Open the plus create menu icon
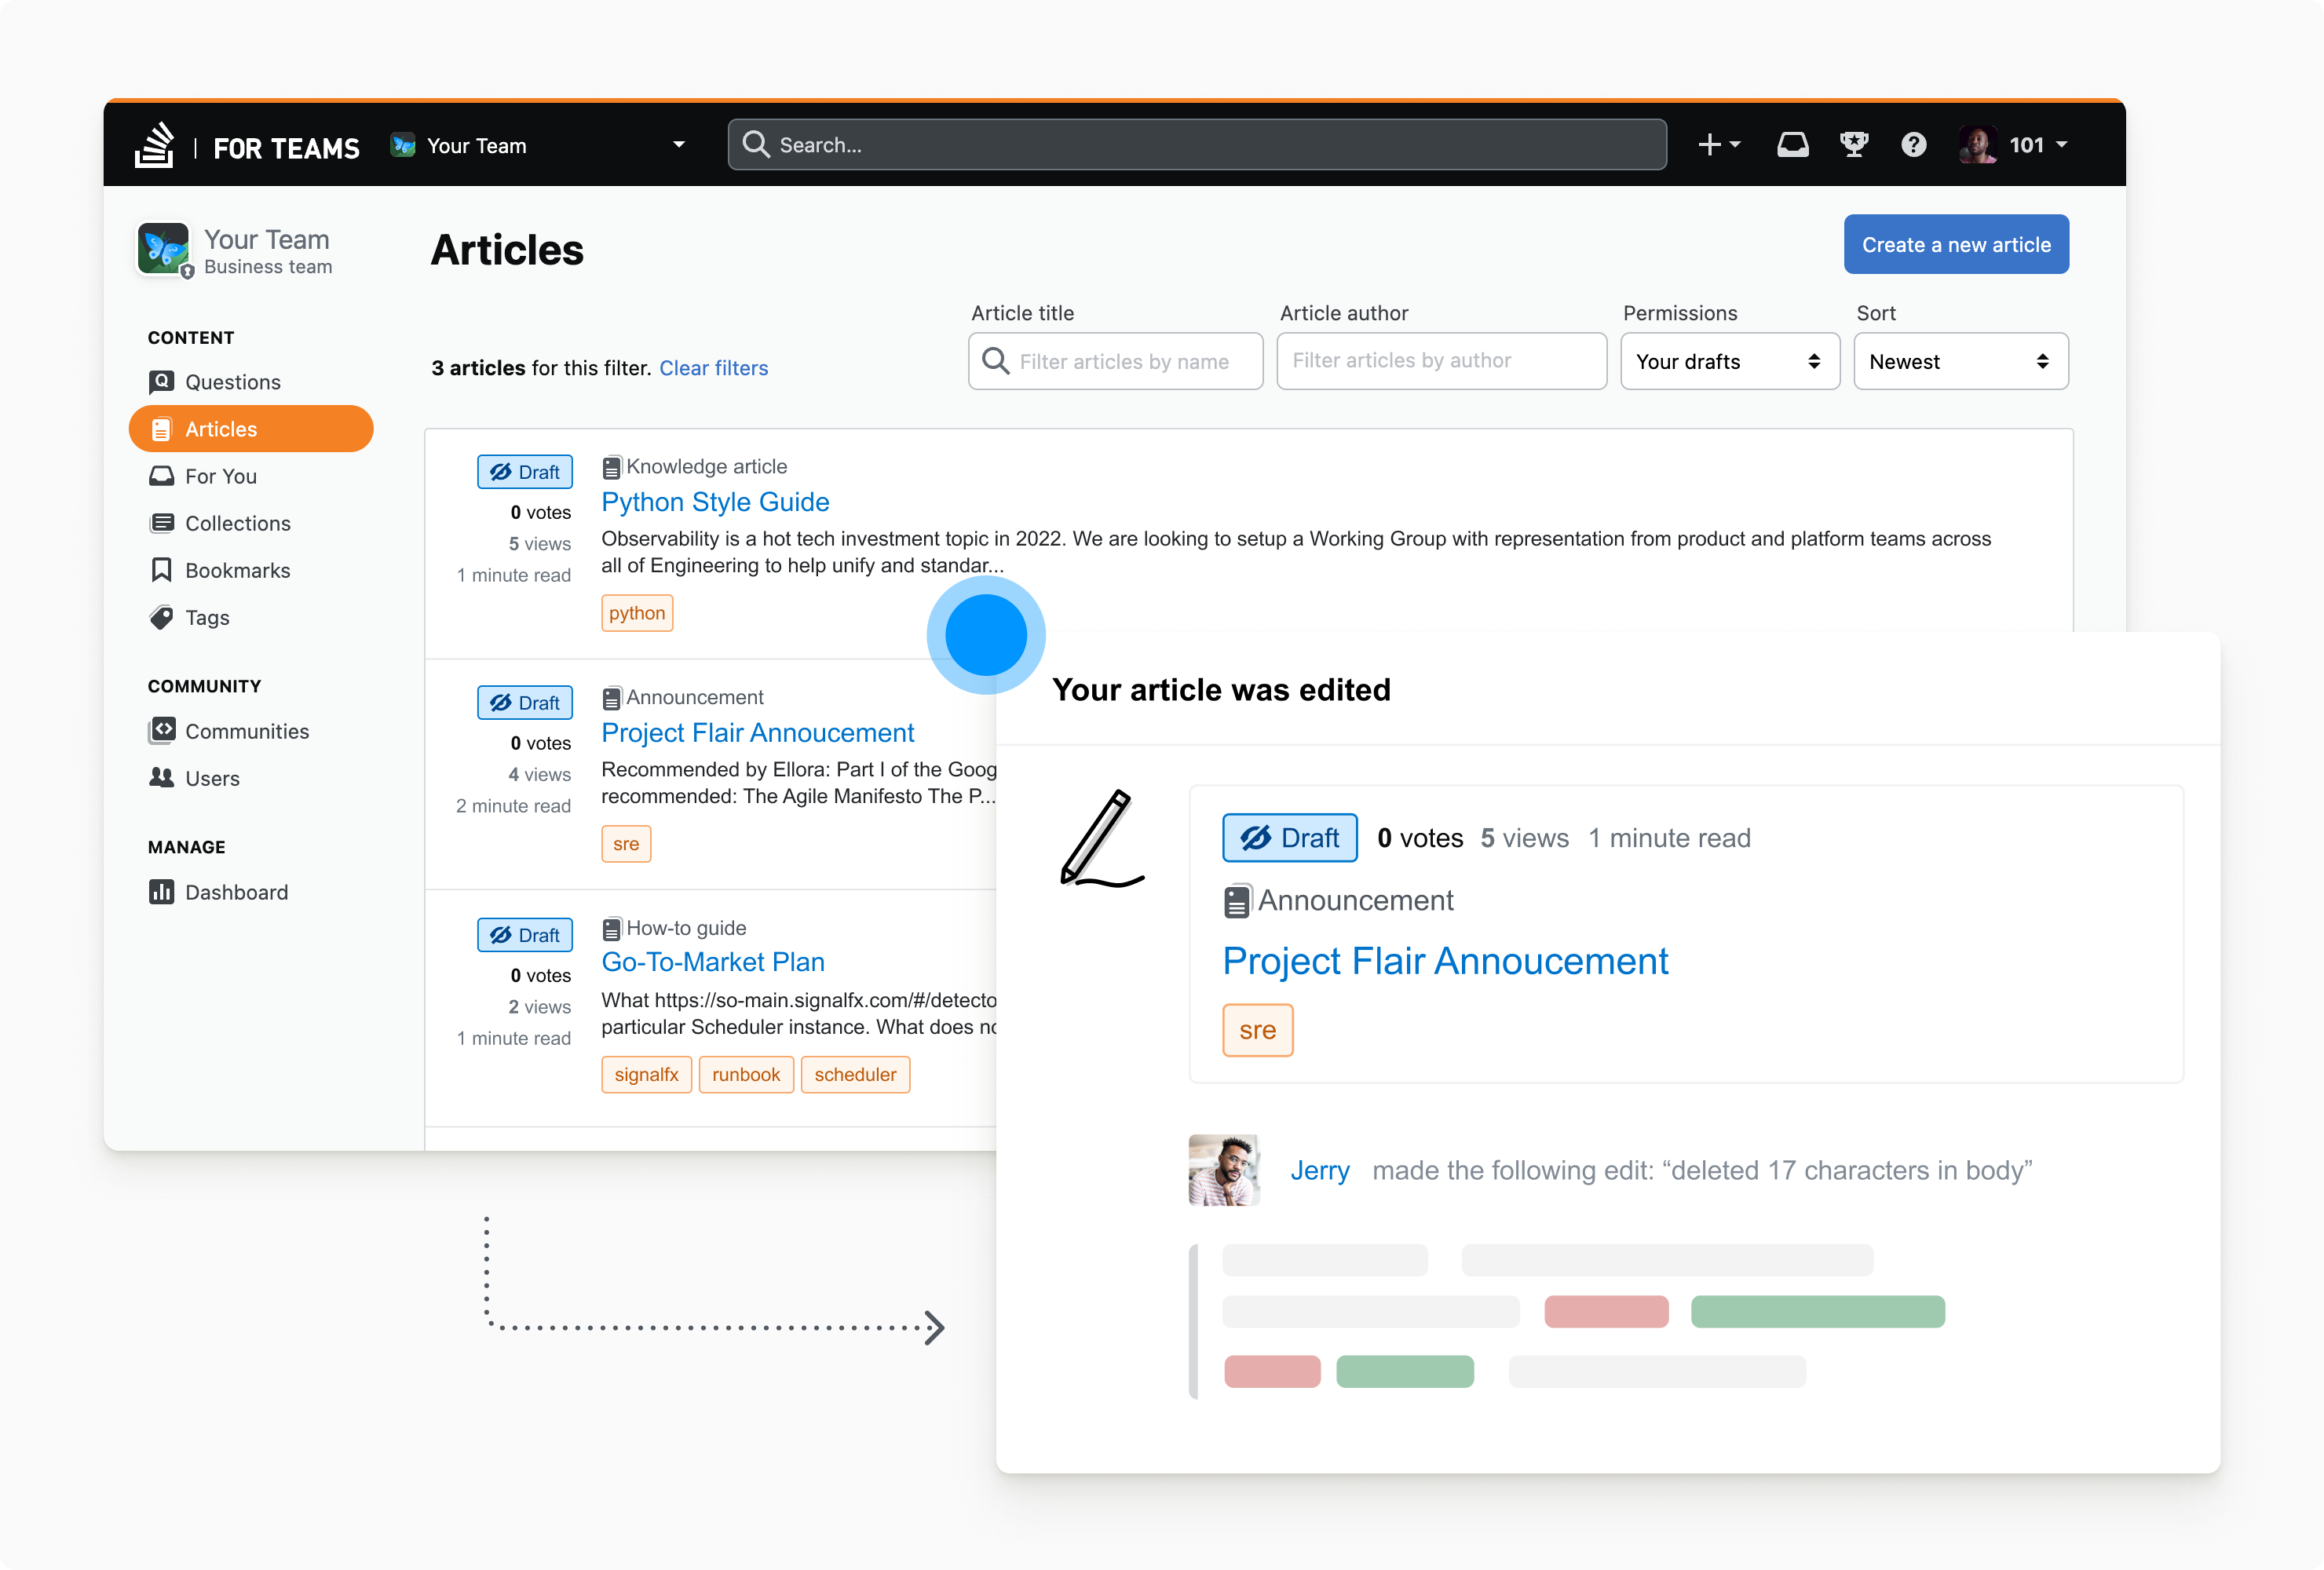The image size is (2324, 1570). pos(1709,145)
